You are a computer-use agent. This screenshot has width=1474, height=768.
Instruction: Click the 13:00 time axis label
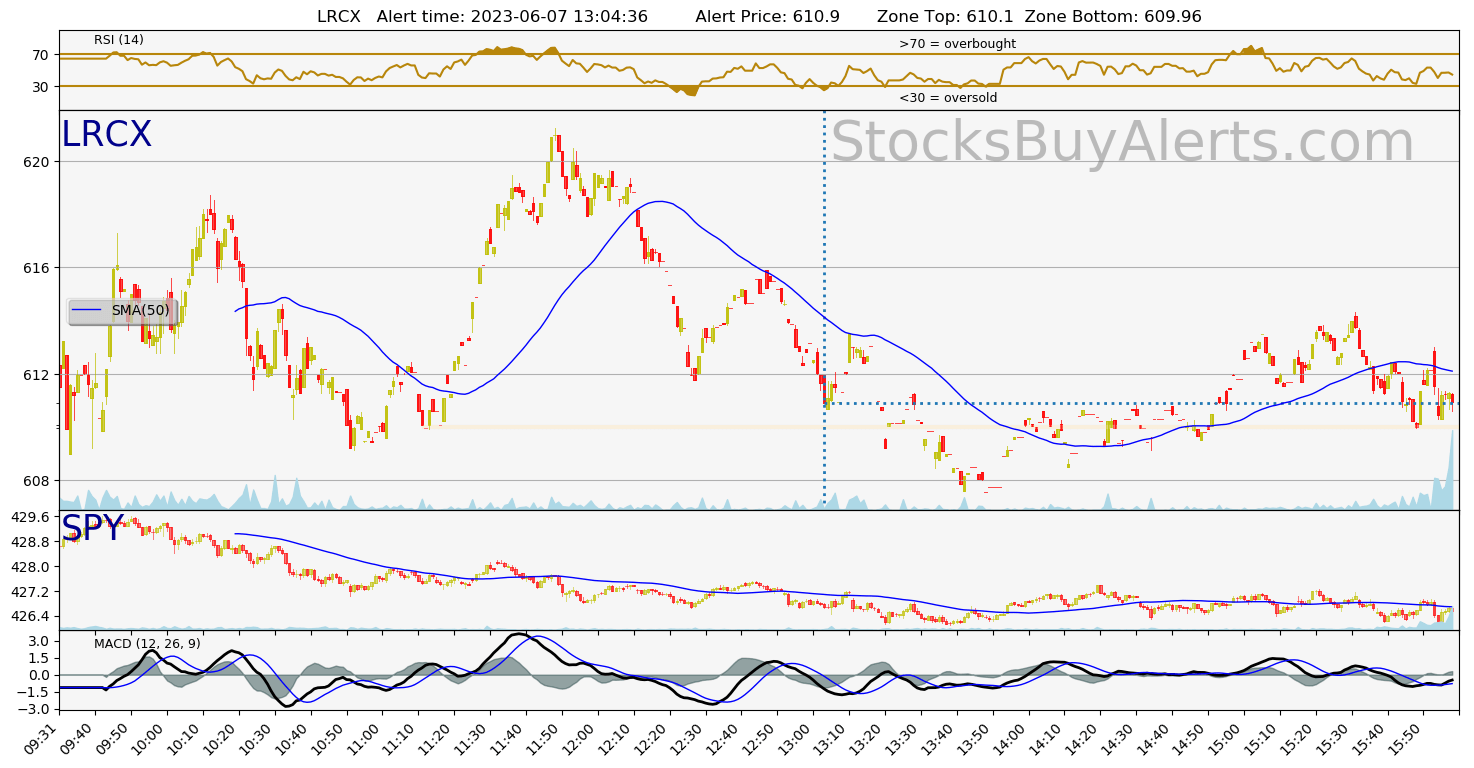(x=796, y=739)
